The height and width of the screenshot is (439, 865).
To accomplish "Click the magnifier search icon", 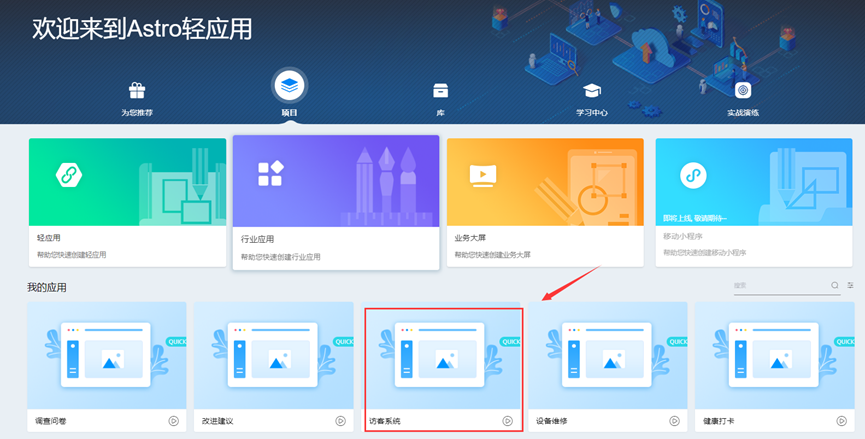I will point(835,285).
